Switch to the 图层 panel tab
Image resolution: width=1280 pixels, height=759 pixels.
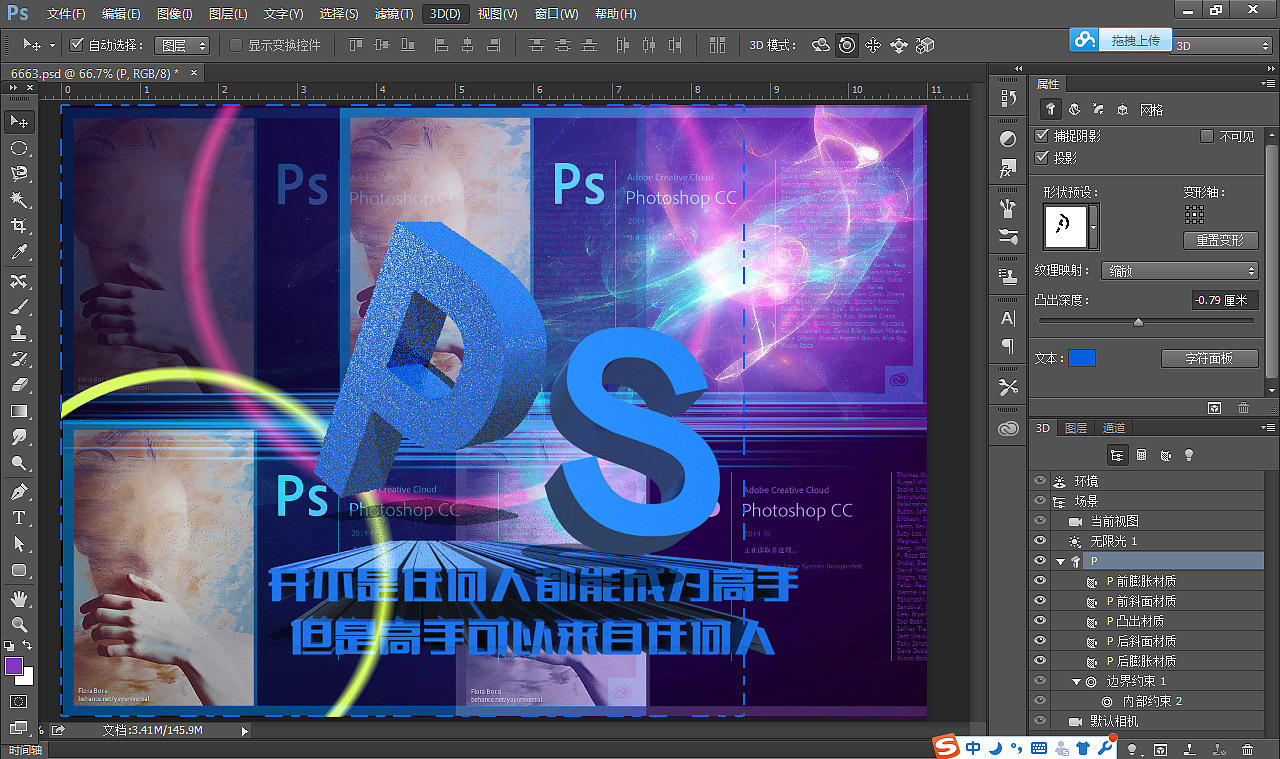(x=1076, y=428)
